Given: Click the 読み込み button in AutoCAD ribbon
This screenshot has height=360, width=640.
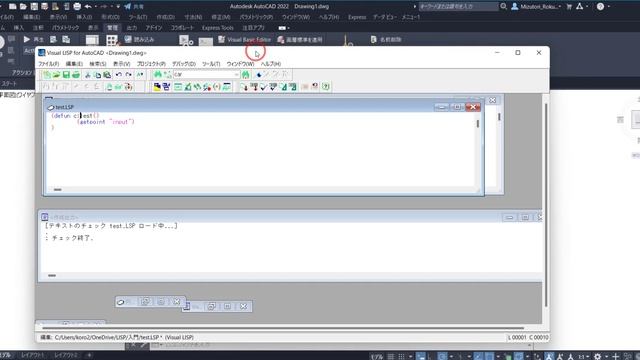Looking at the screenshot, I should point(139,40).
